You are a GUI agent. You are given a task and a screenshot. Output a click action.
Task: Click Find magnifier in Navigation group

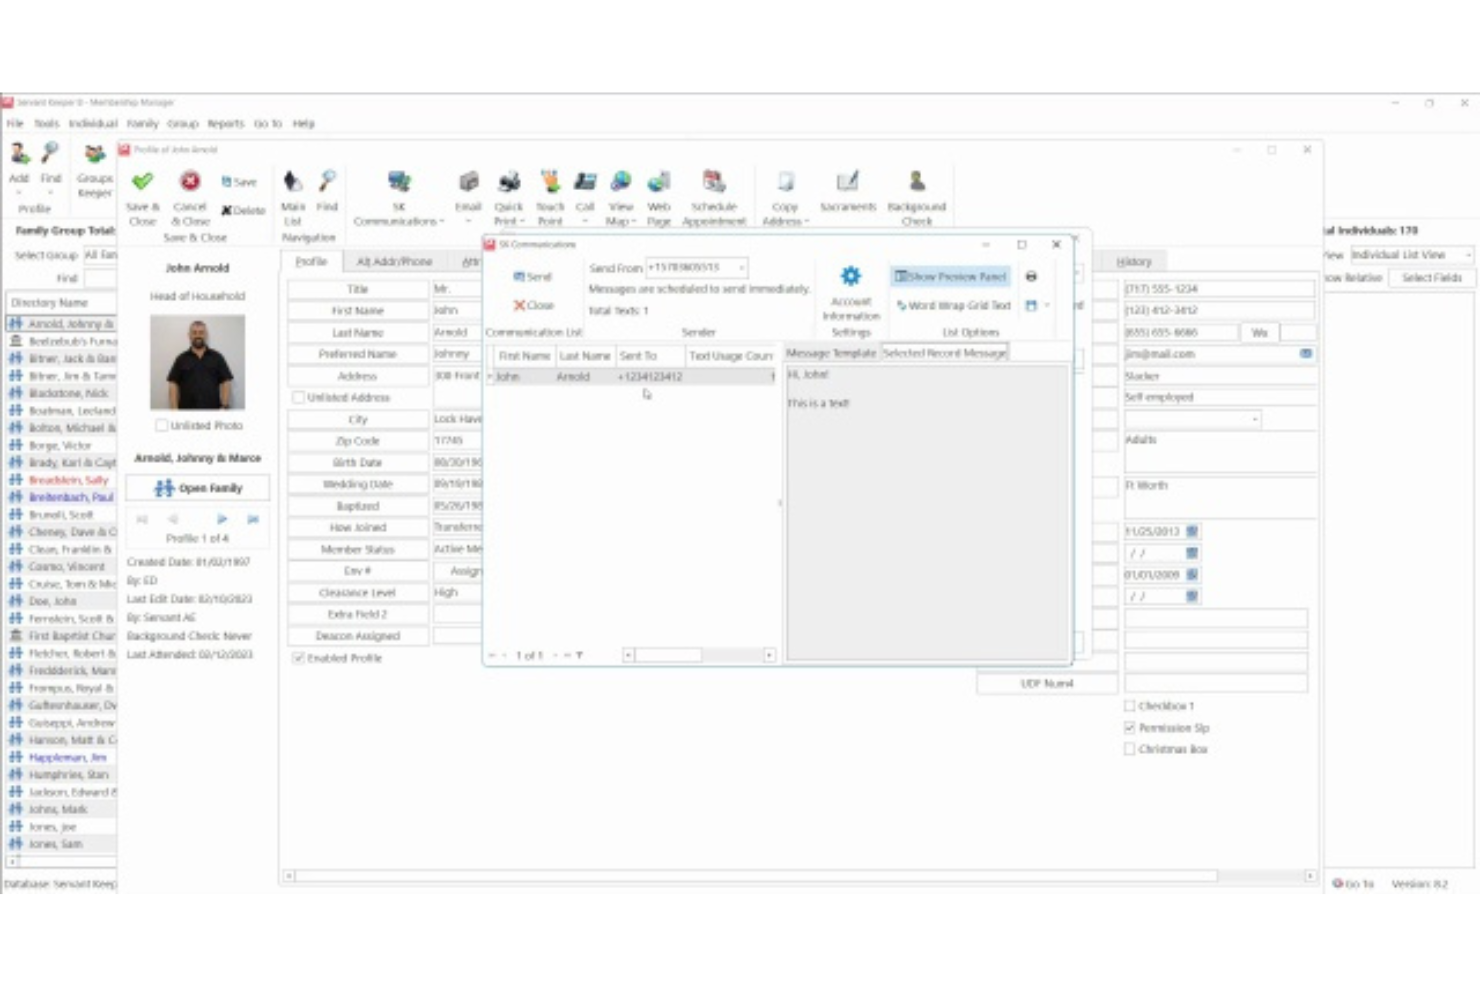click(327, 181)
